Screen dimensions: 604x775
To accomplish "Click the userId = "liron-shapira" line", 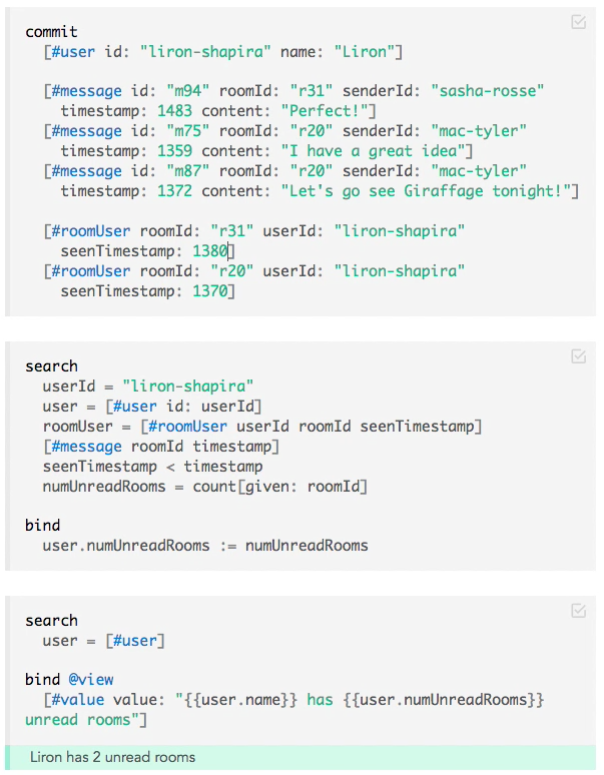I will point(148,386).
